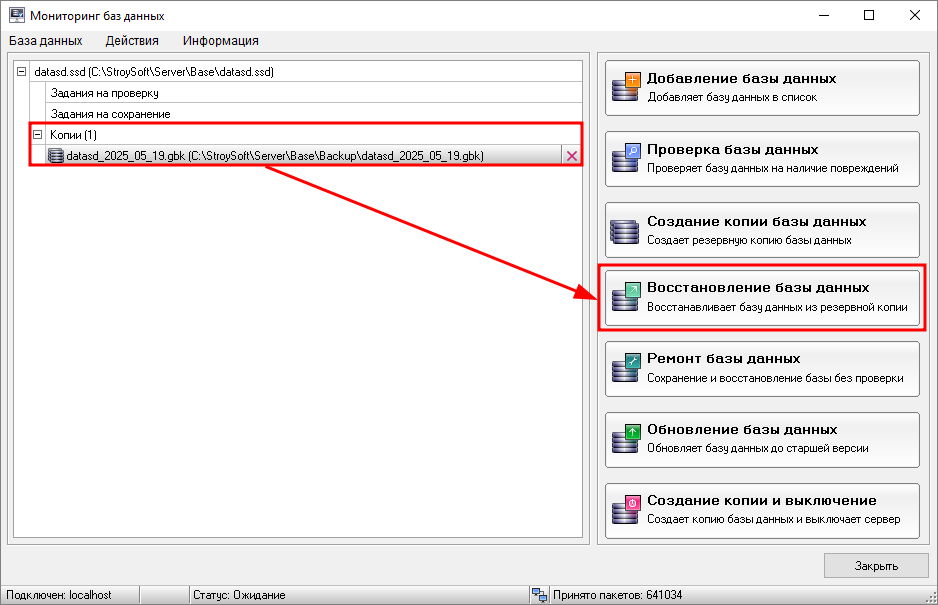Collapse the Копии (1) node
This screenshot has width=938, height=605.
pos(38,134)
